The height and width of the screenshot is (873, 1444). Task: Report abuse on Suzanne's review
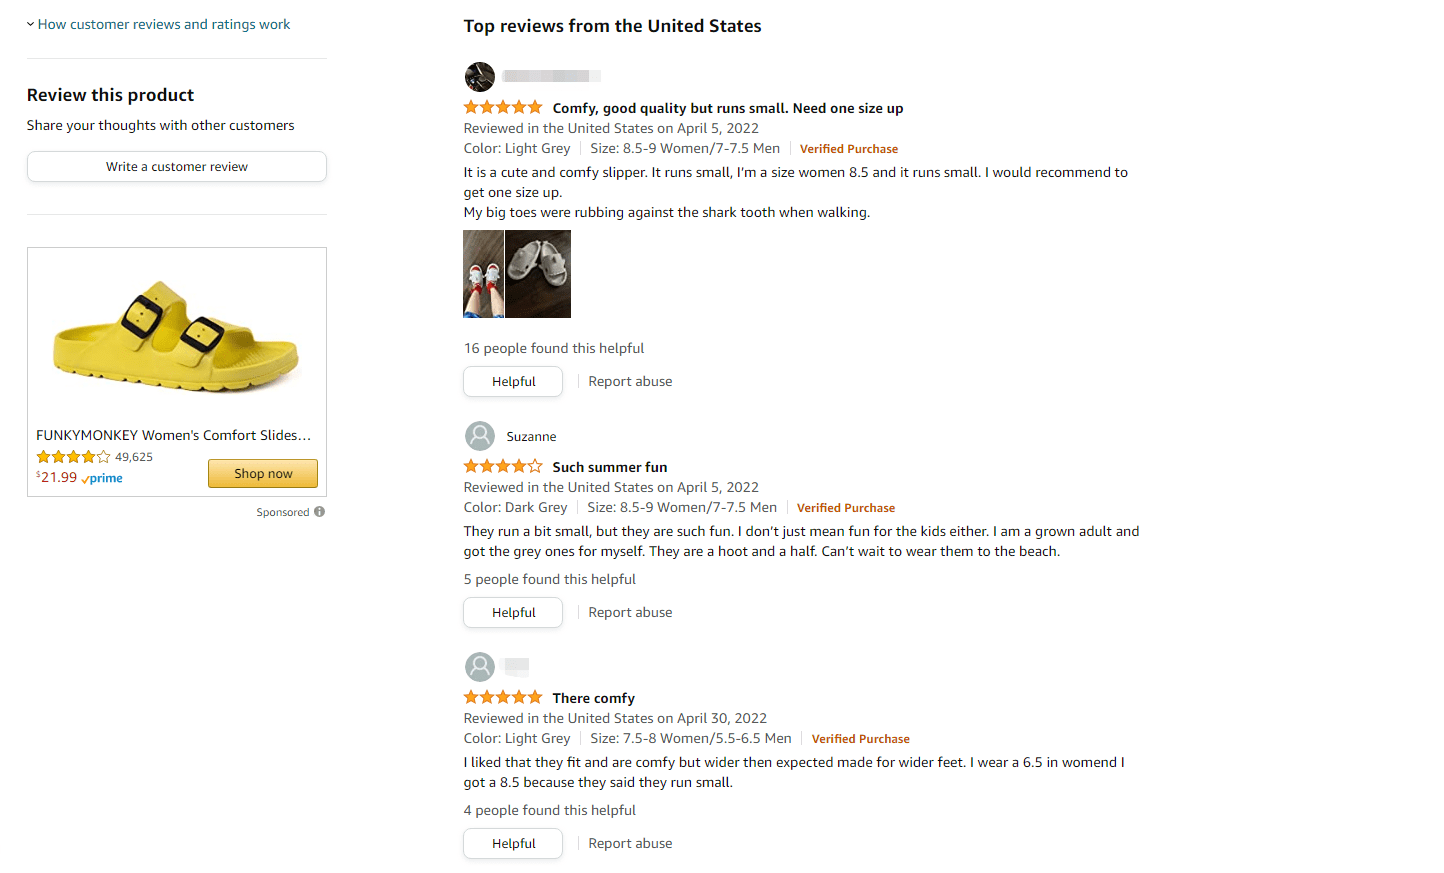[630, 613]
